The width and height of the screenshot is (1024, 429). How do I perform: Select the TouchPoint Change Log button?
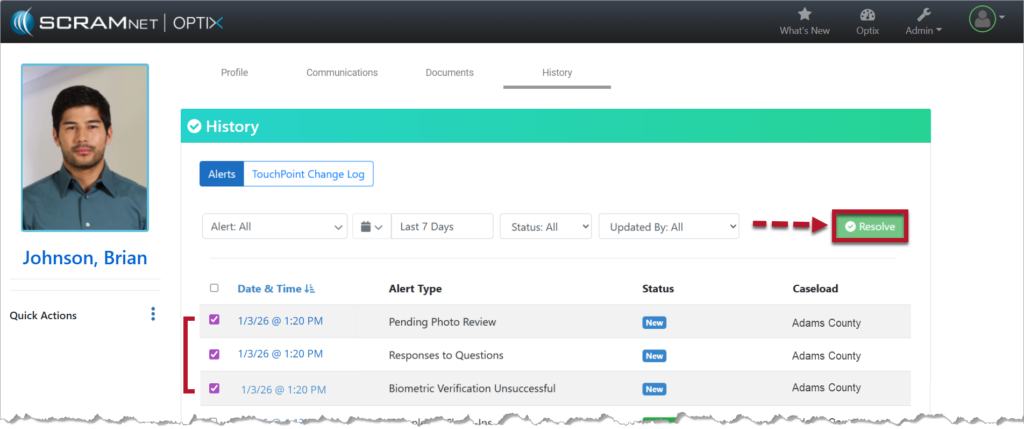pyautogui.click(x=308, y=174)
